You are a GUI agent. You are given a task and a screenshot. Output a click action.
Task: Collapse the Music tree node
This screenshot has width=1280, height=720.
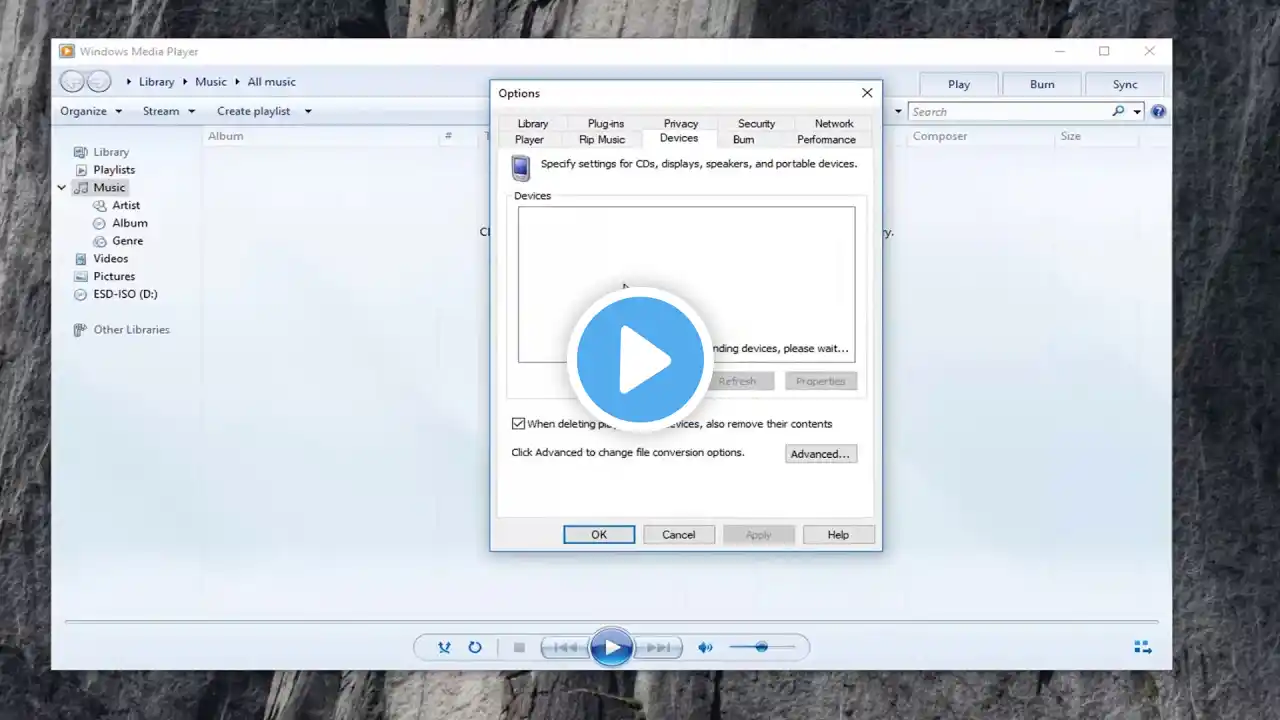[61, 188]
